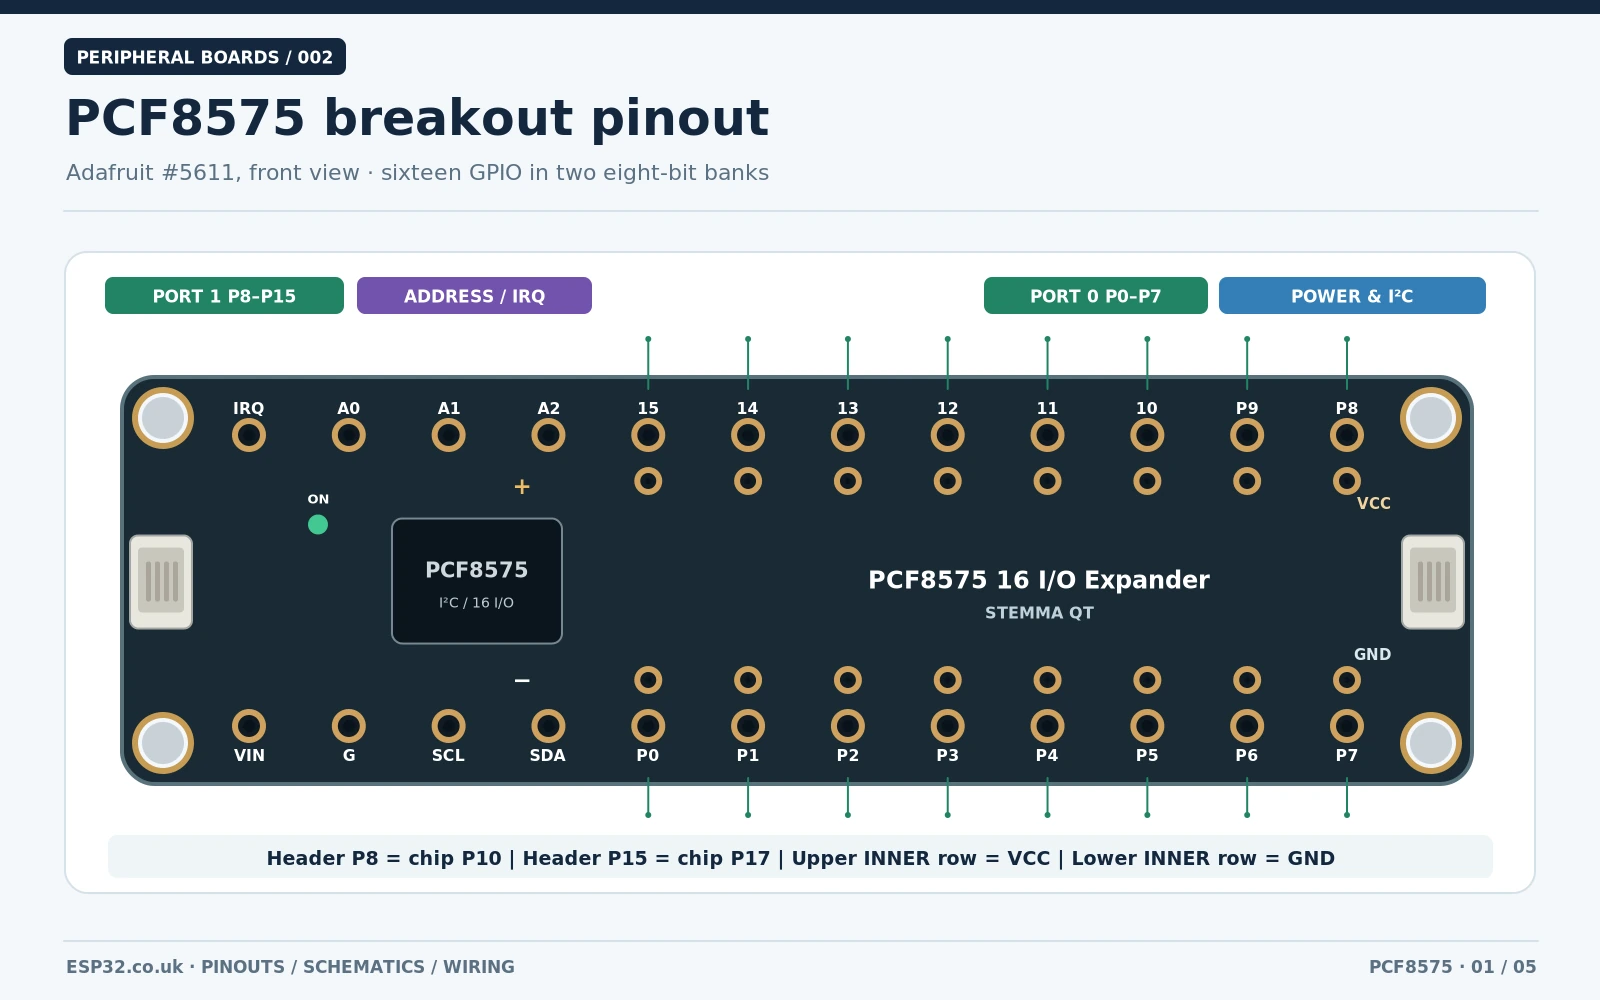
Task: Click the Adafruit #5611 front view subtitle
Action: 417,173
